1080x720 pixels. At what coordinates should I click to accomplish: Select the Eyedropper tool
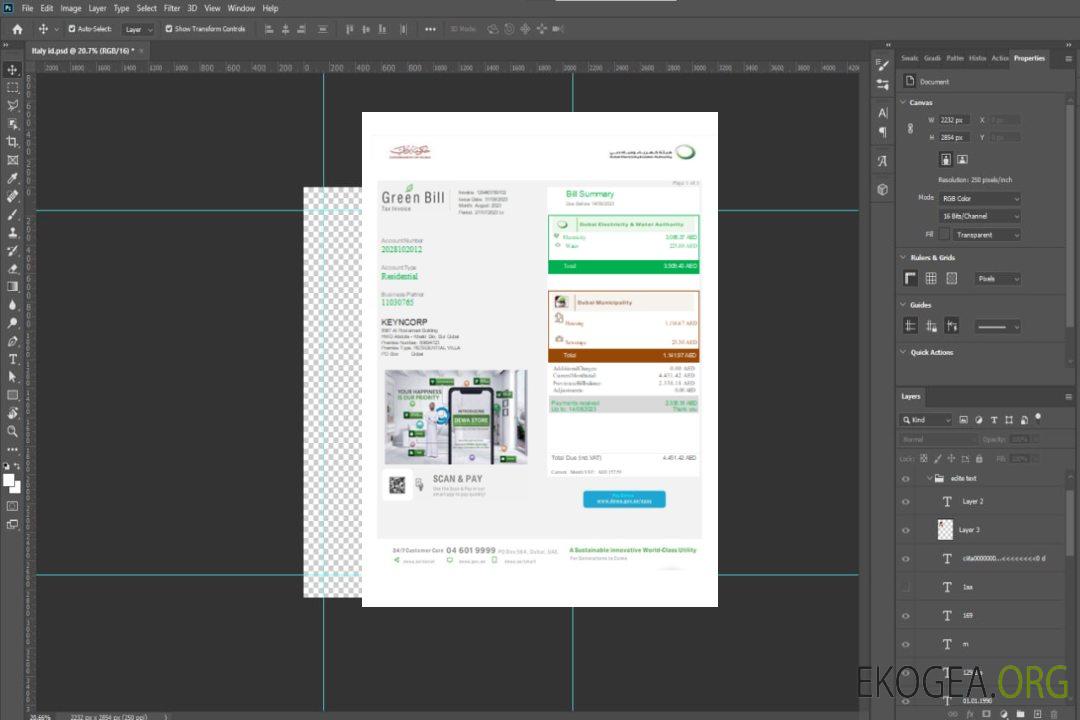tap(13, 178)
